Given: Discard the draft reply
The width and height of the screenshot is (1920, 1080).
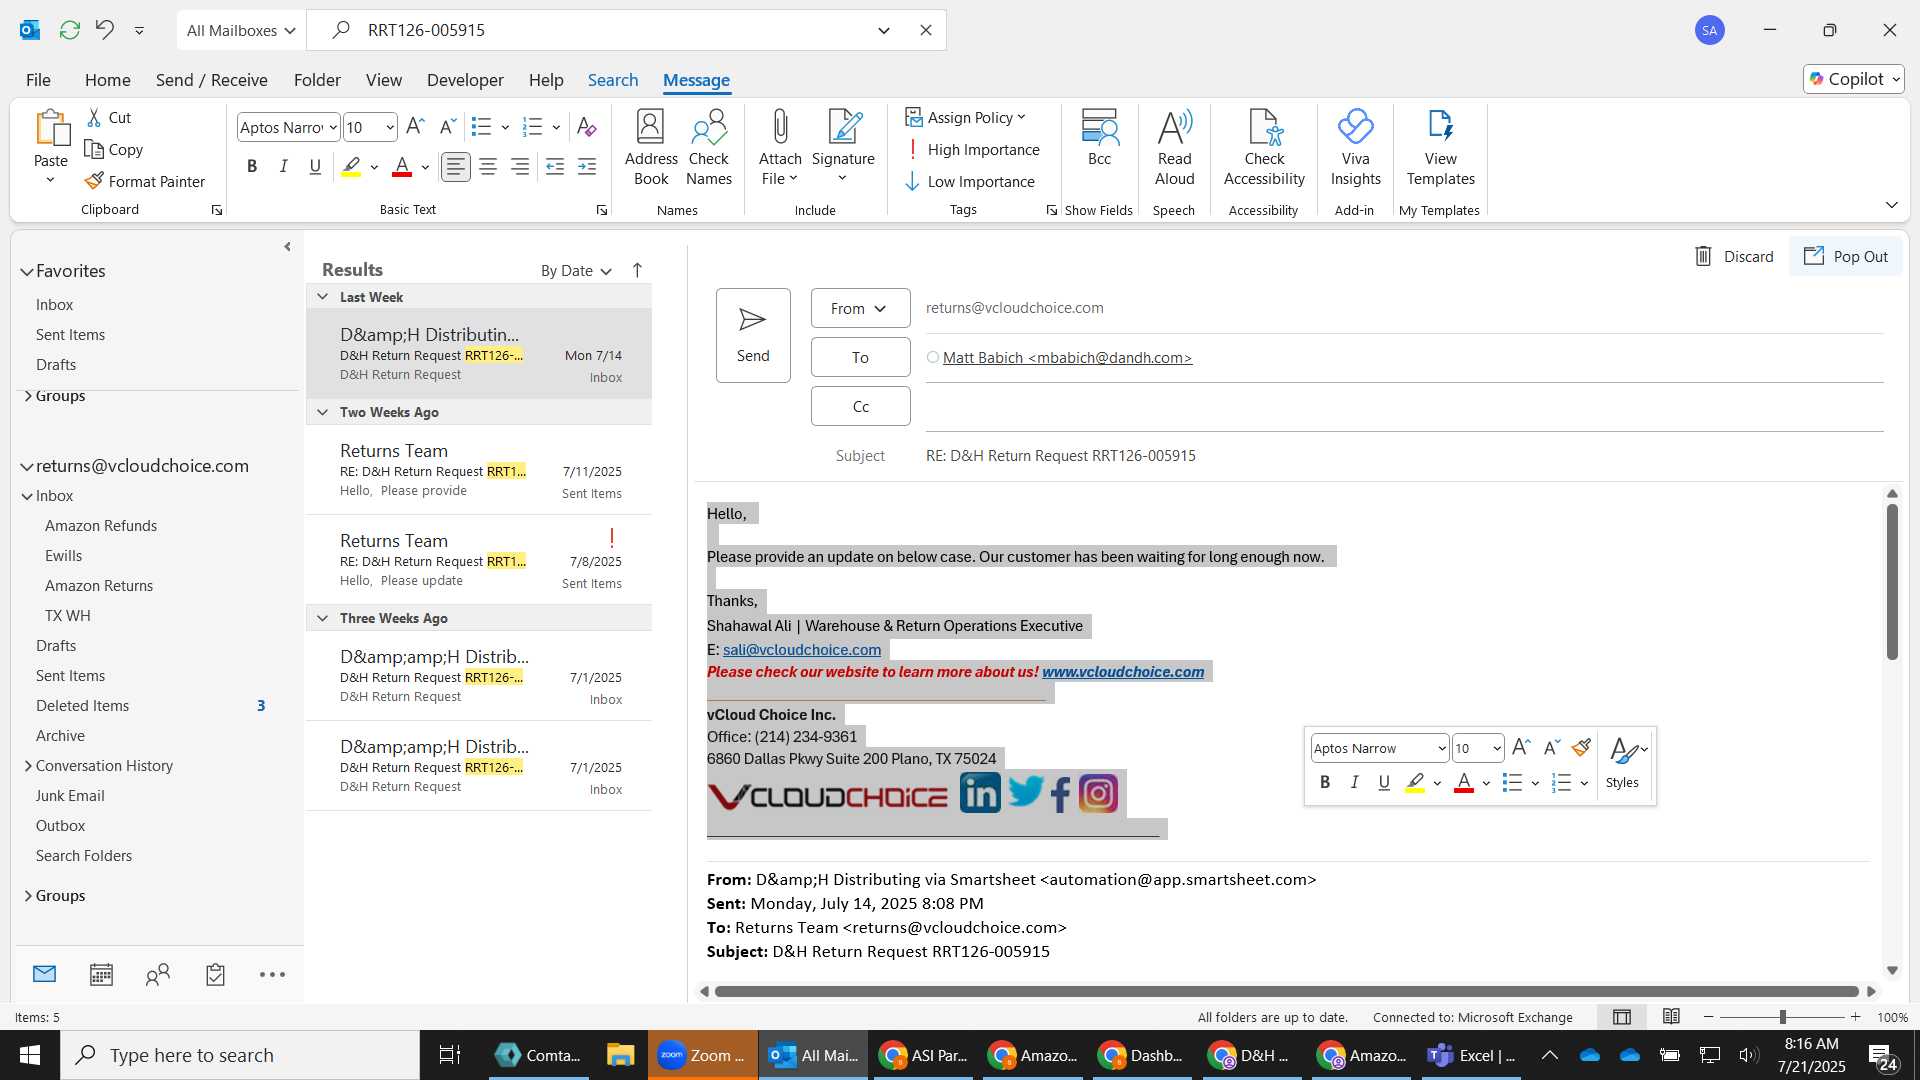Looking at the screenshot, I should point(1734,256).
